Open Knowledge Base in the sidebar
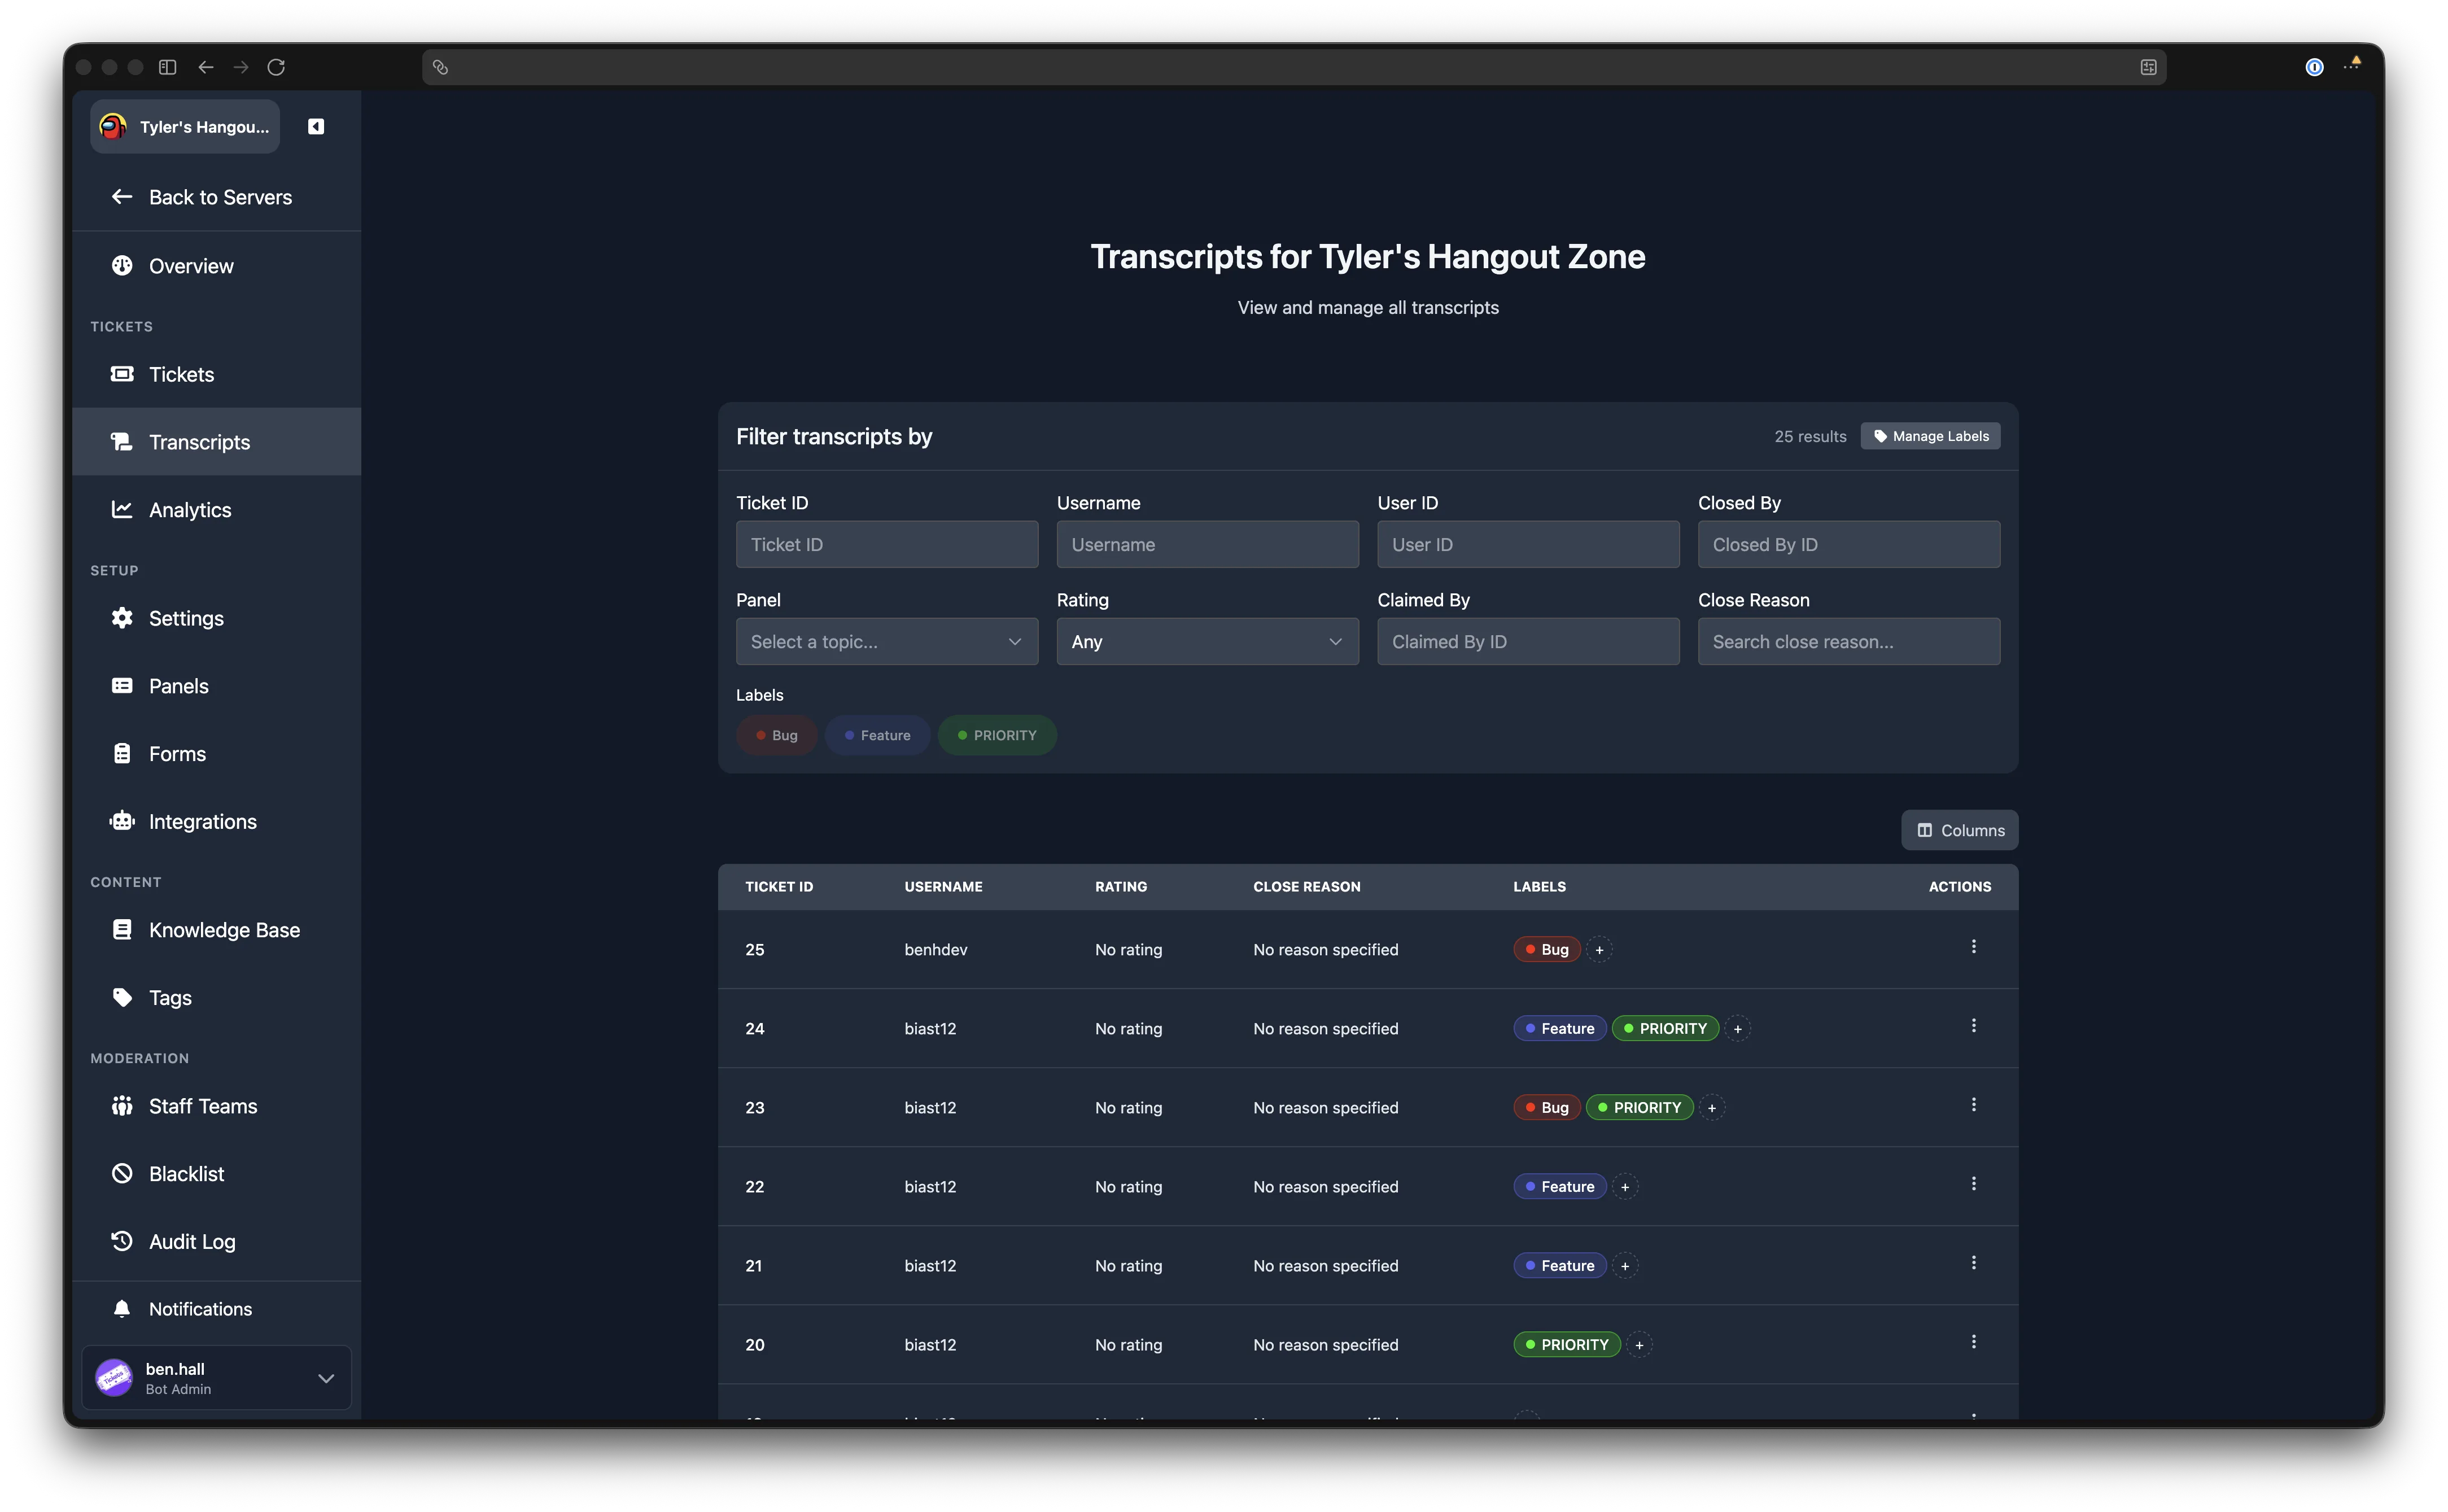 coord(216,930)
